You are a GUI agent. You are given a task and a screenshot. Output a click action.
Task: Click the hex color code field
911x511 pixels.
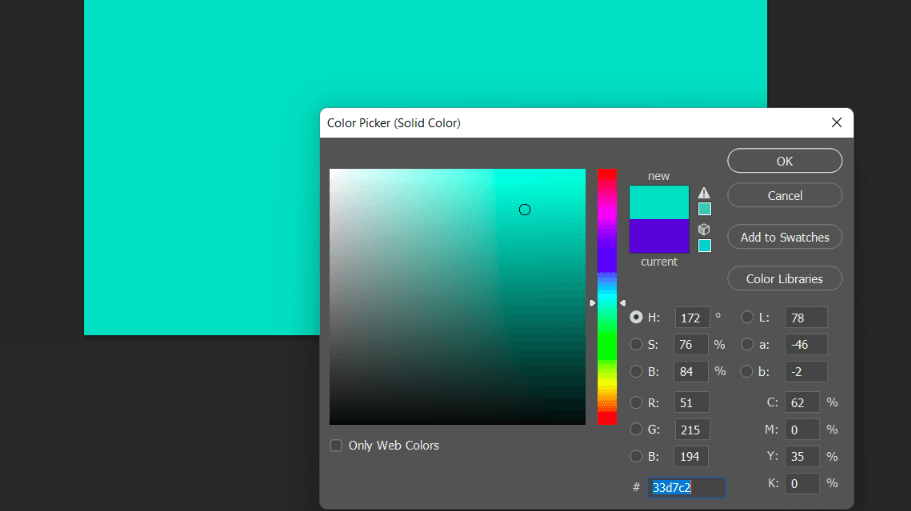tap(687, 487)
